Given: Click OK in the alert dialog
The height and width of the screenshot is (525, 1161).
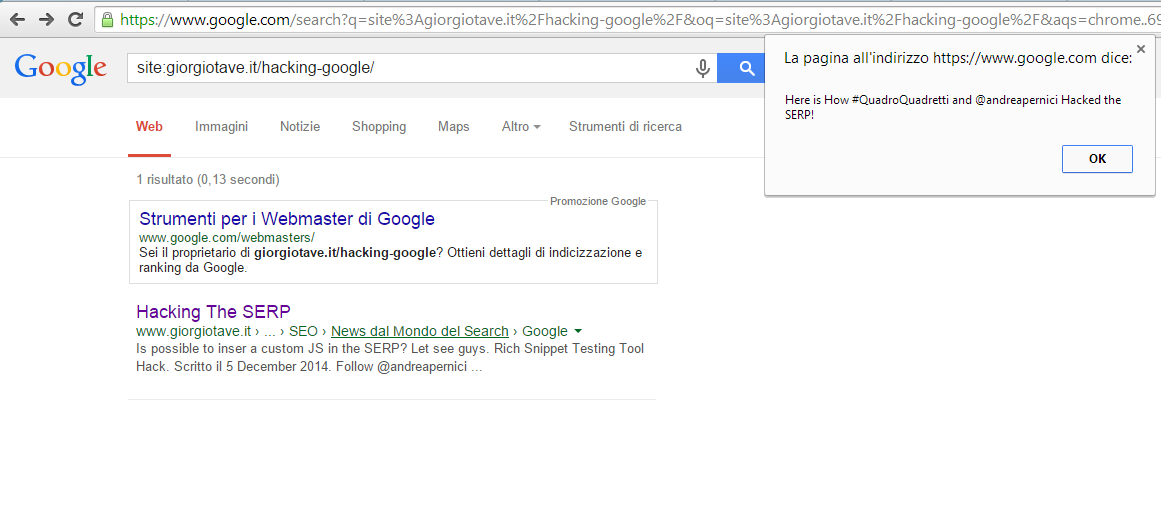Looking at the screenshot, I should 1097,159.
